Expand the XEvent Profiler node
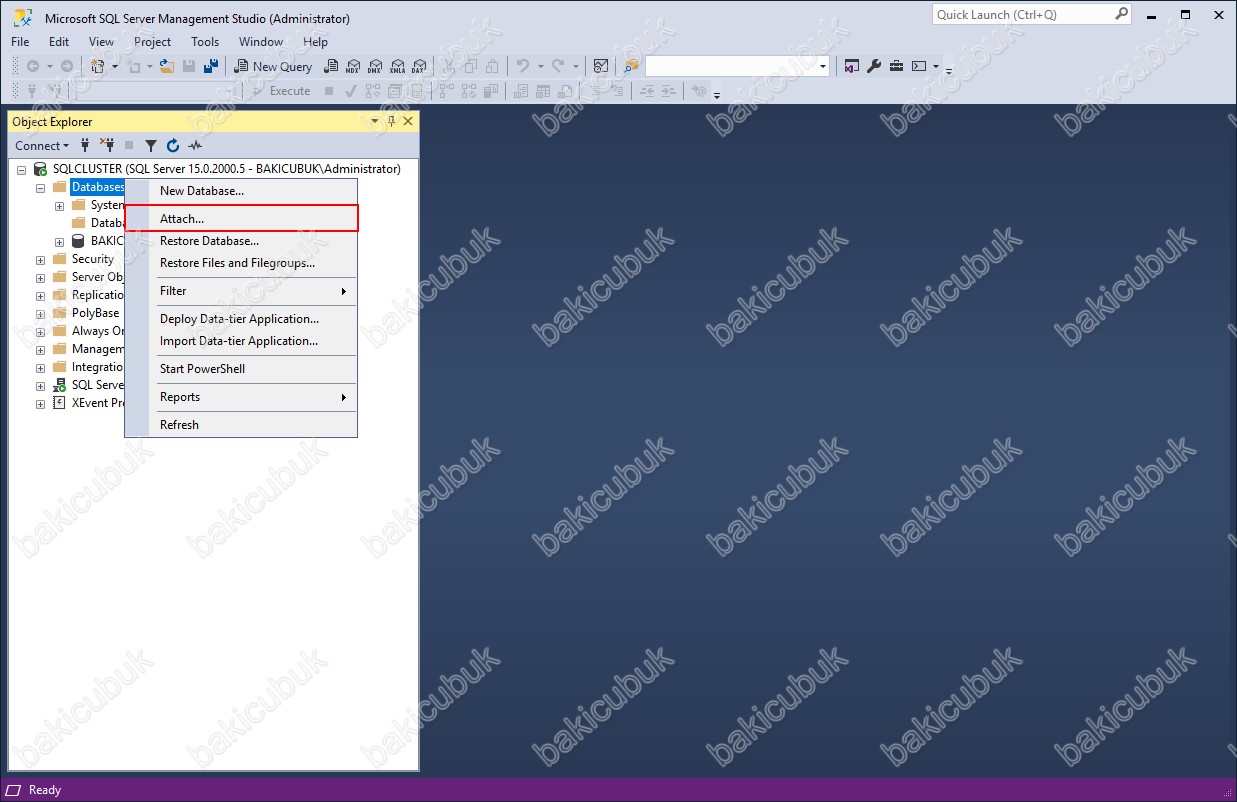Screen dimensions: 1237x802 tap(41, 404)
